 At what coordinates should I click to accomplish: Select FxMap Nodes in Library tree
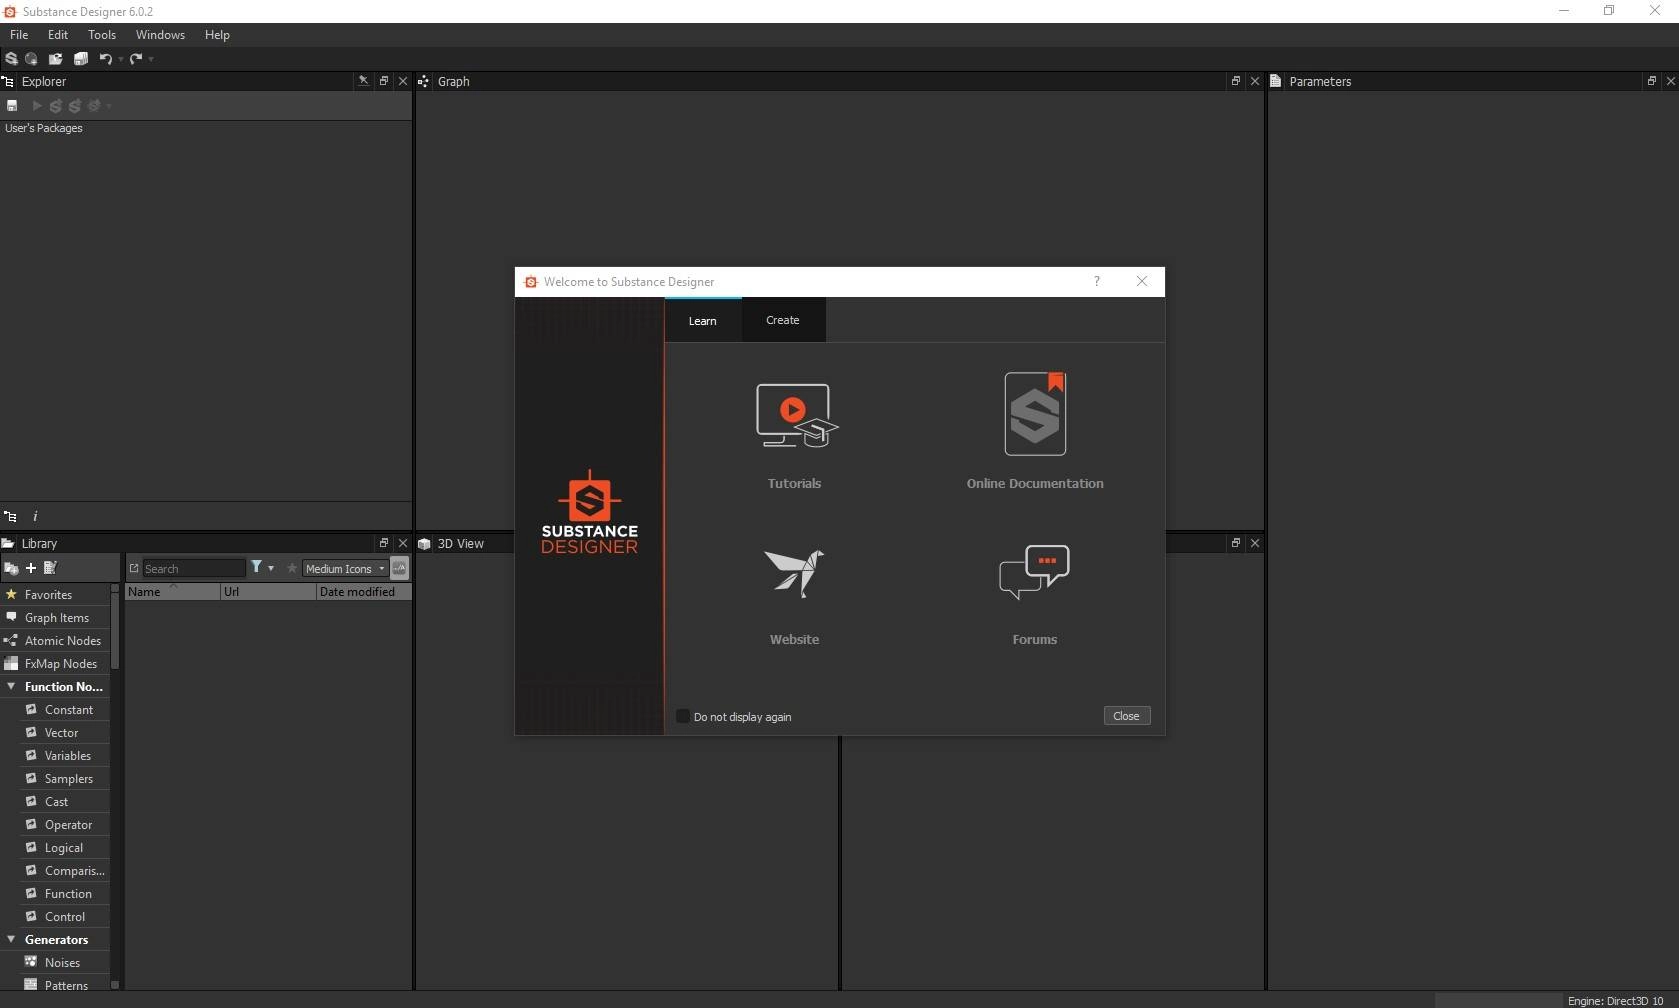click(x=55, y=664)
